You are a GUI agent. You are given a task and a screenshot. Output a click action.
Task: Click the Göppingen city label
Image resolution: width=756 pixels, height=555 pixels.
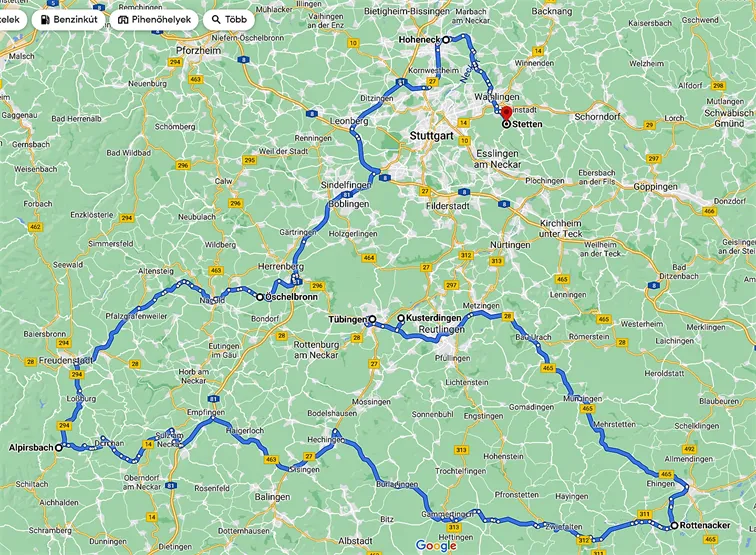tap(655, 187)
